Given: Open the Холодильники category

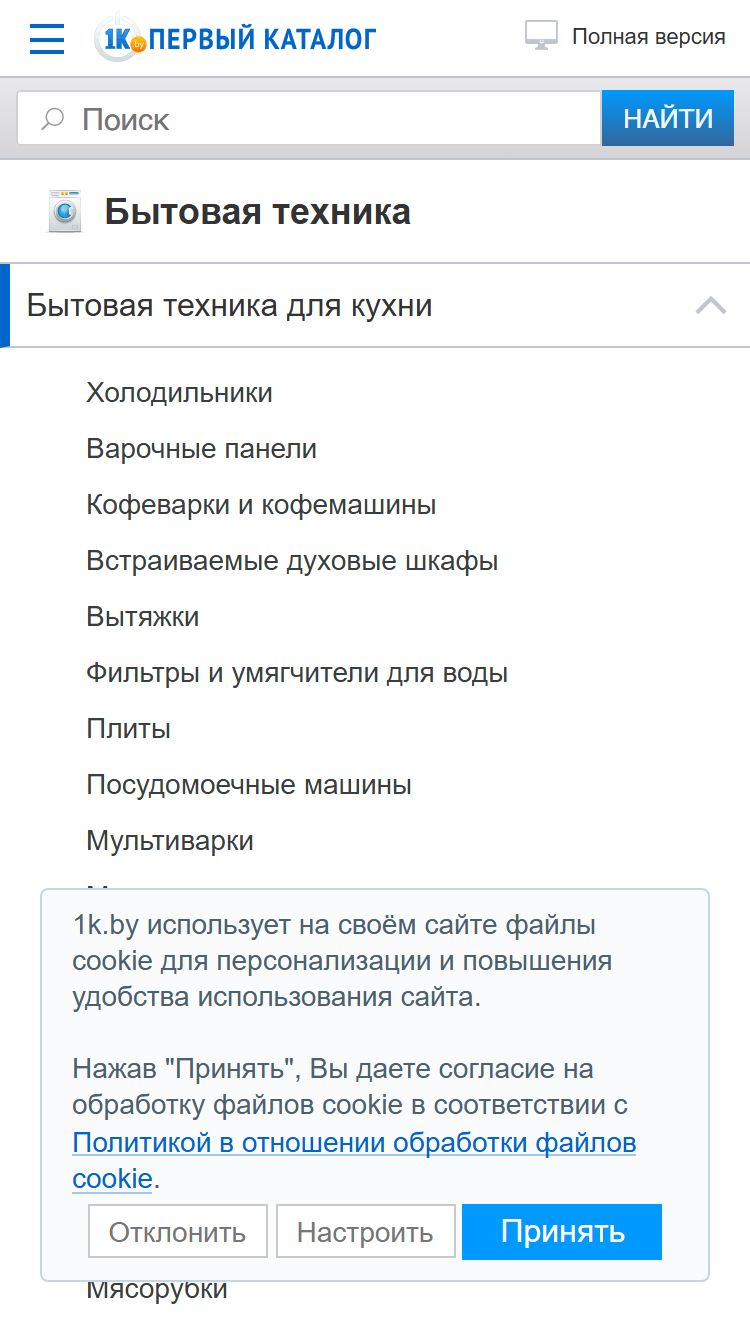Looking at the screenshot, I should (179, 393).
